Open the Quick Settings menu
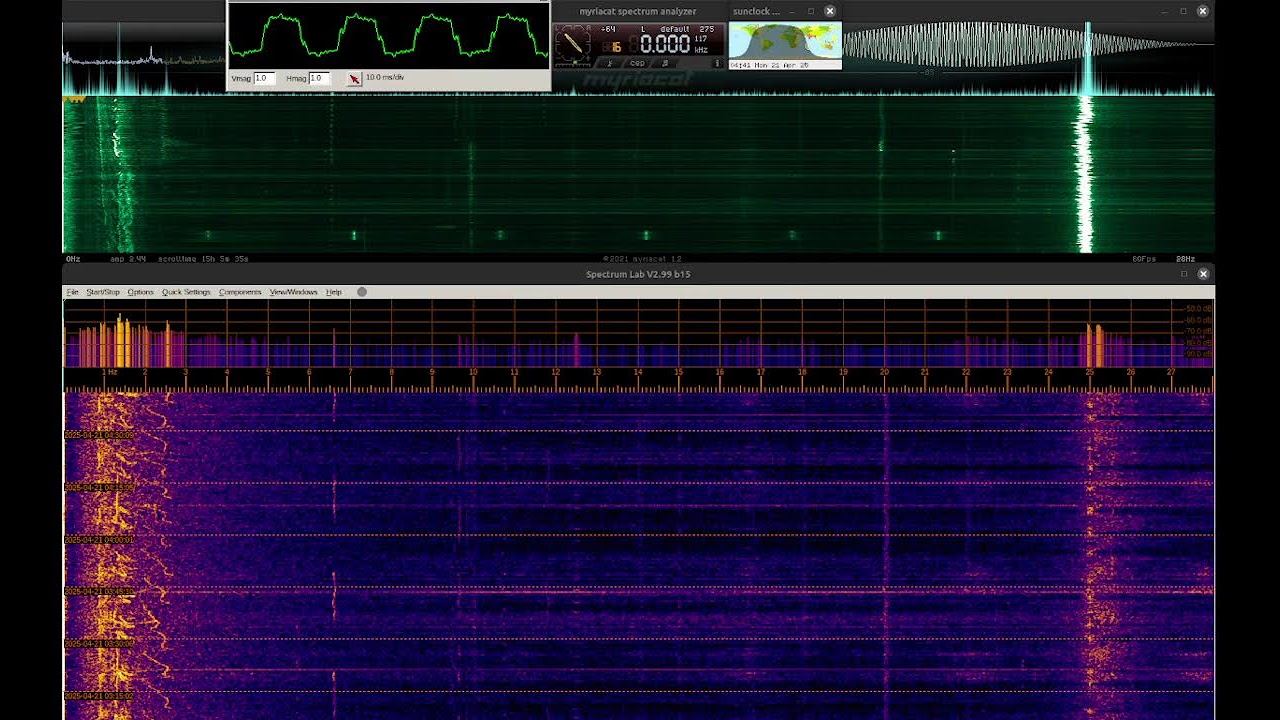 (186, 292)
